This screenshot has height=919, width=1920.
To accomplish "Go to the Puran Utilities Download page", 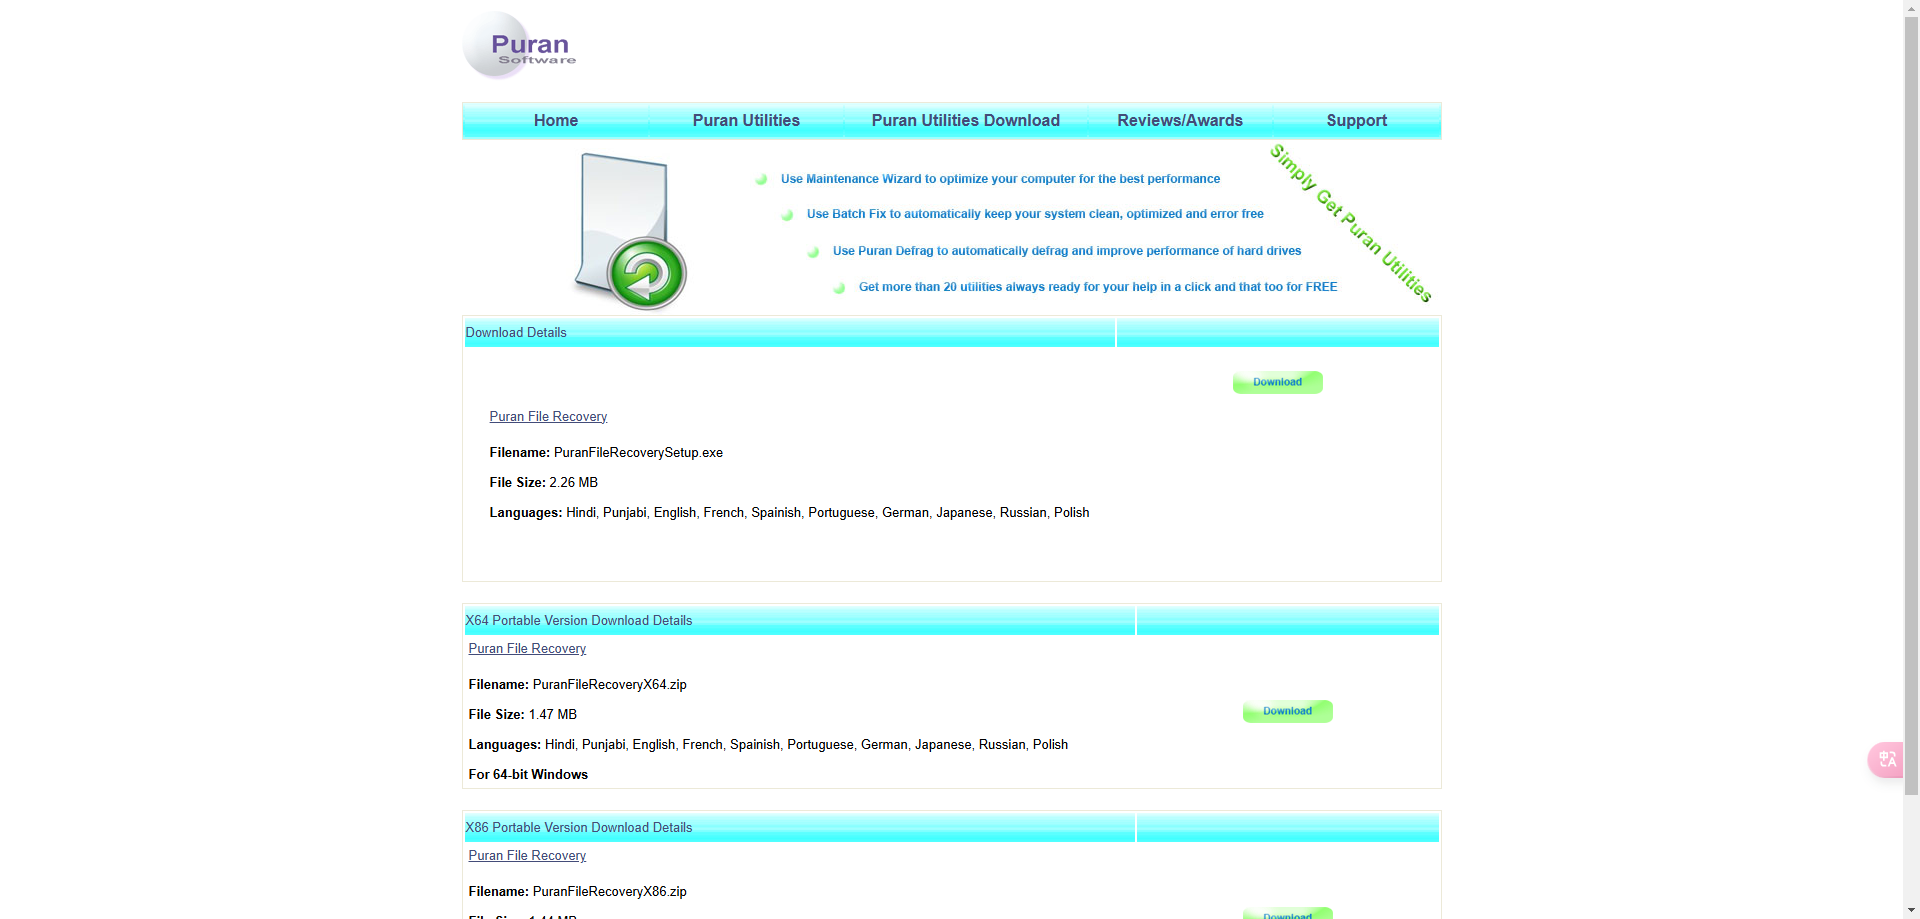I will click(x=965, y=120).
